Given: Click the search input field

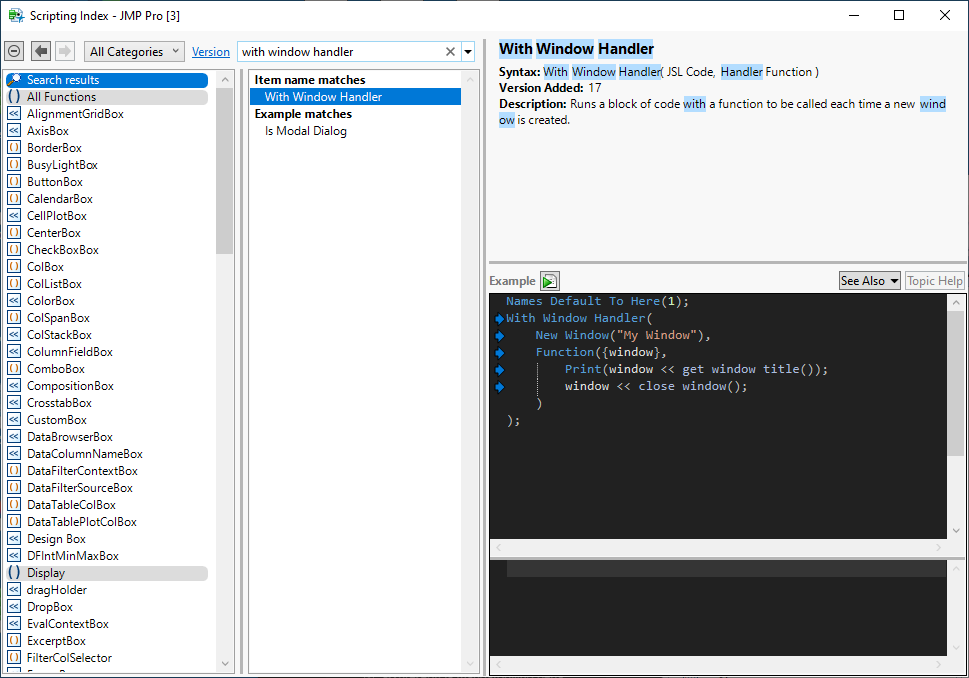Looking at the screenshot, I should point(340,52).
